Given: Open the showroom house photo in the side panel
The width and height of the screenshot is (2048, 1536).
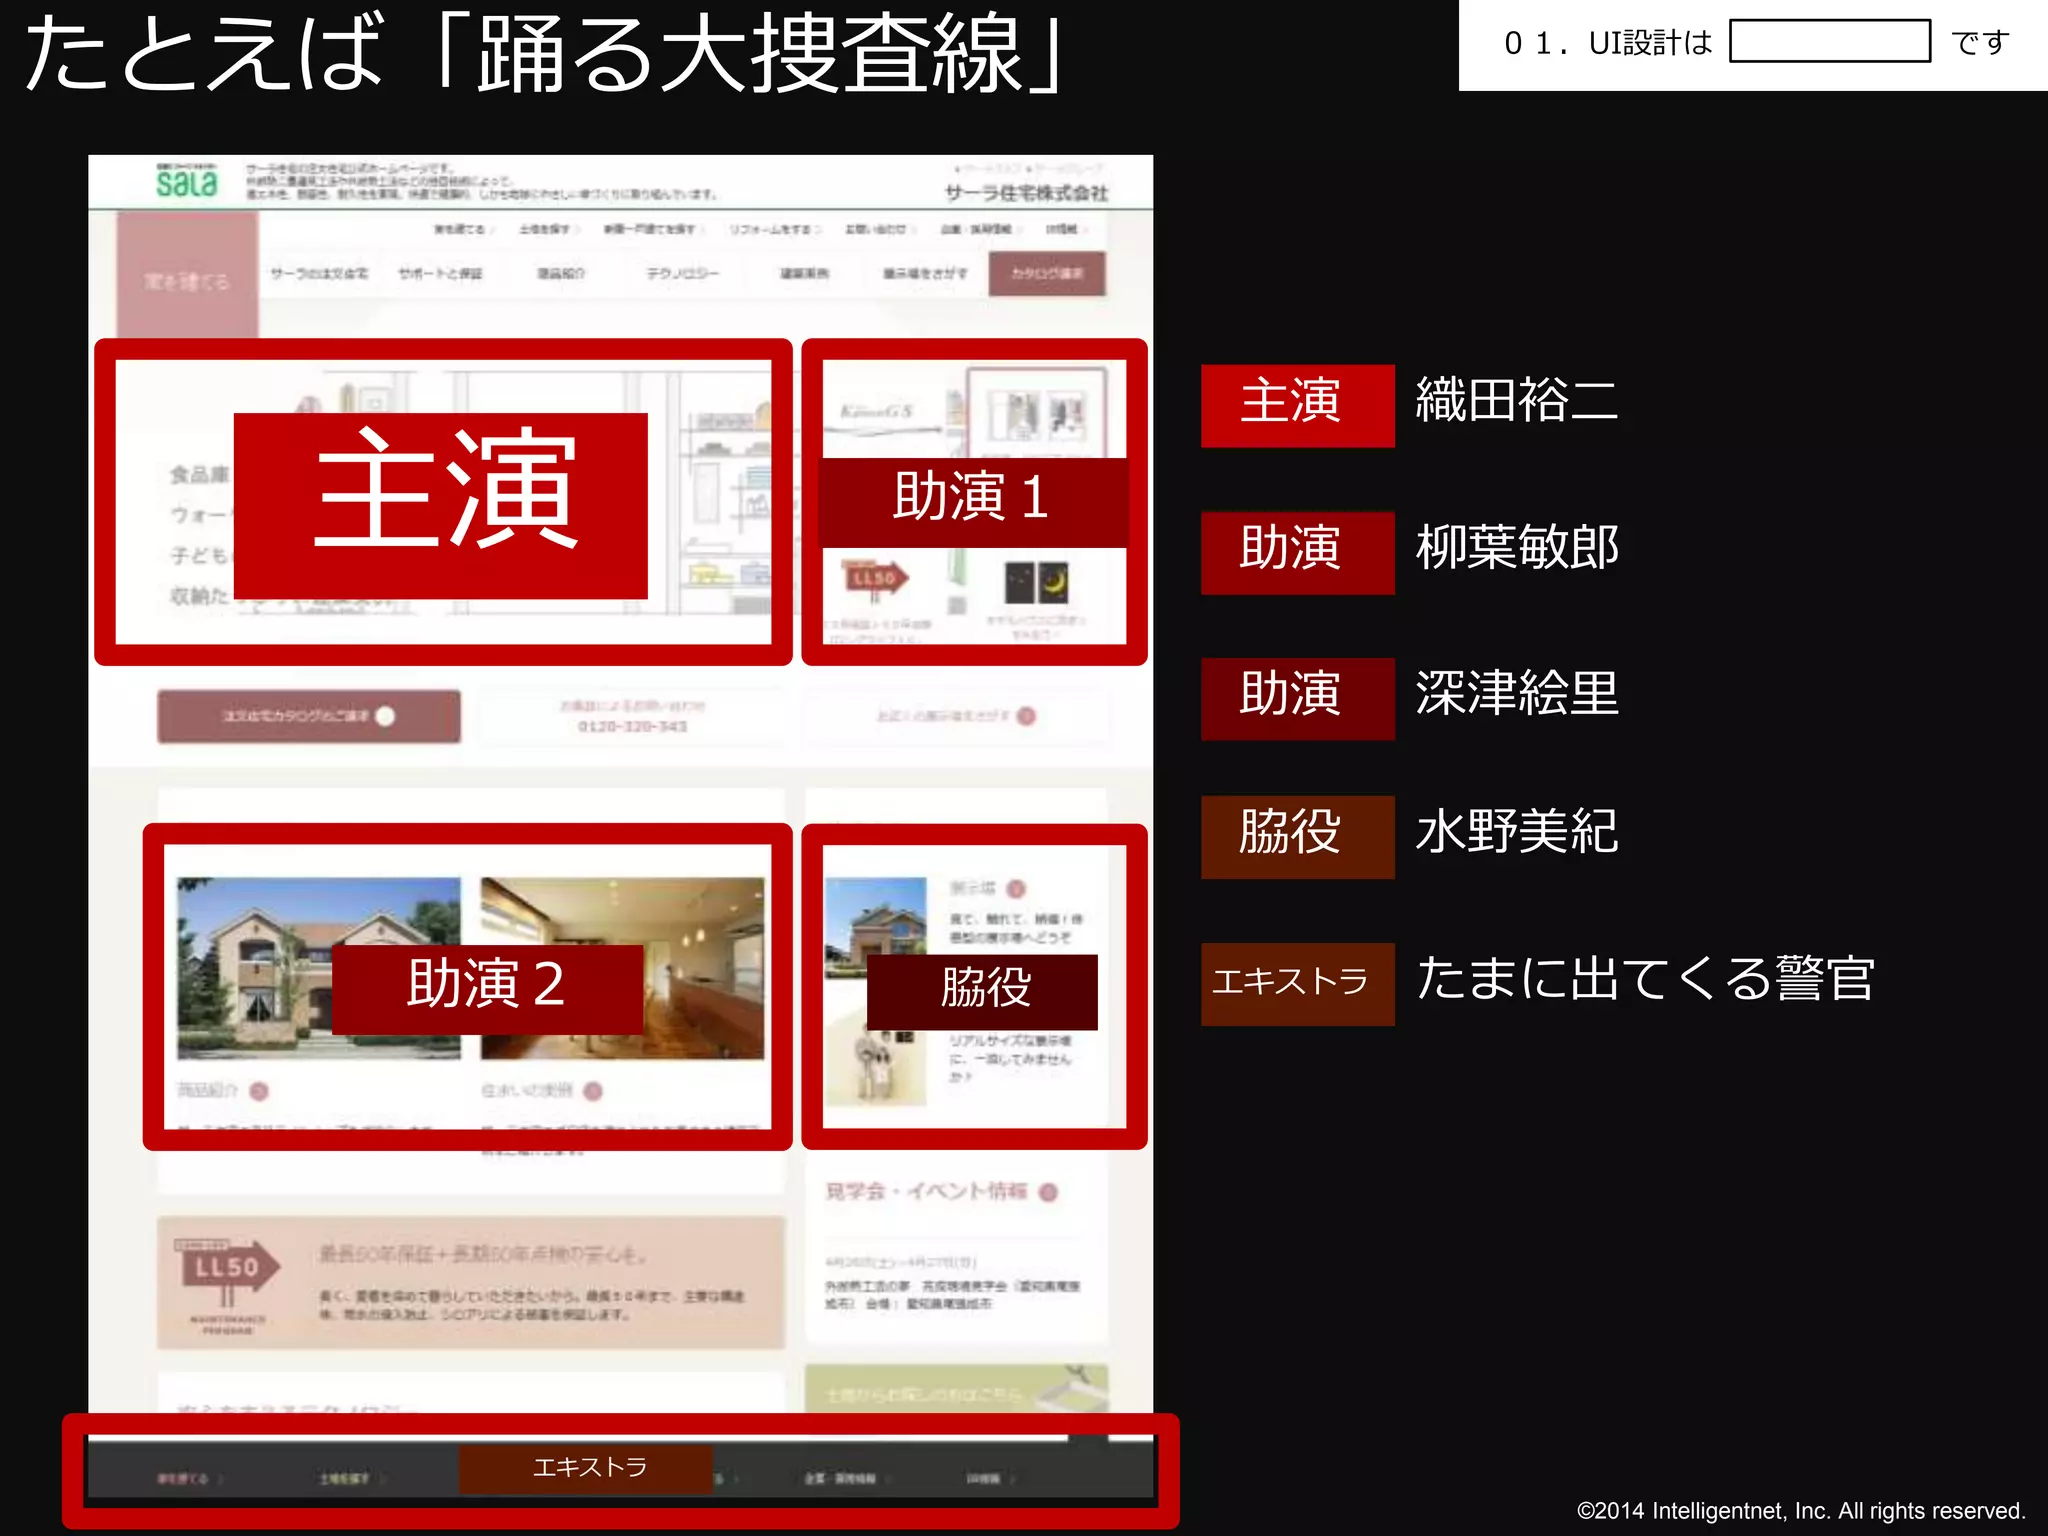Looking at the screenshot, I should [x=876, y=928].
